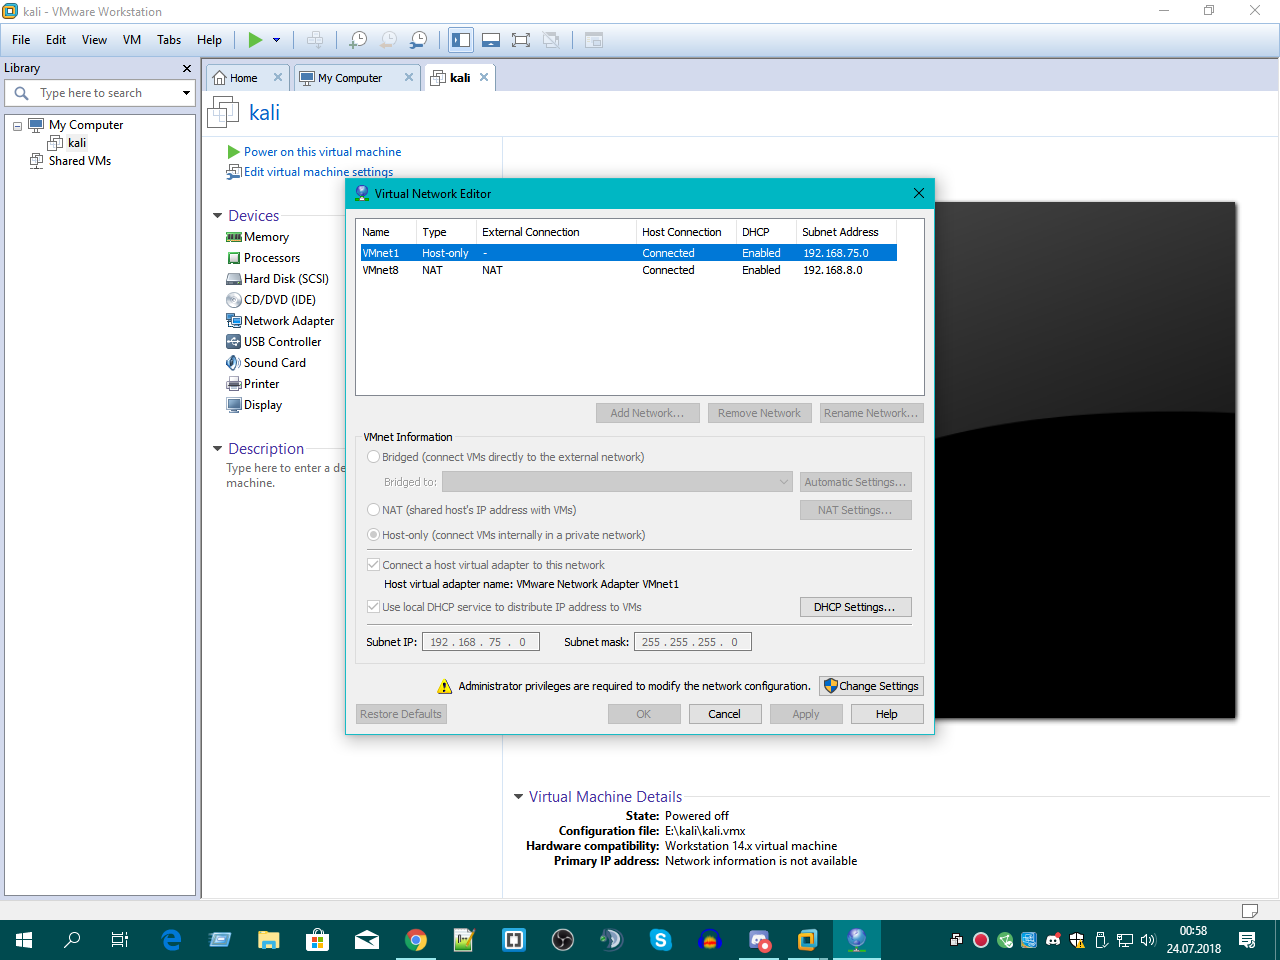Select the USB Controller device entry

[x=274, y=342]
